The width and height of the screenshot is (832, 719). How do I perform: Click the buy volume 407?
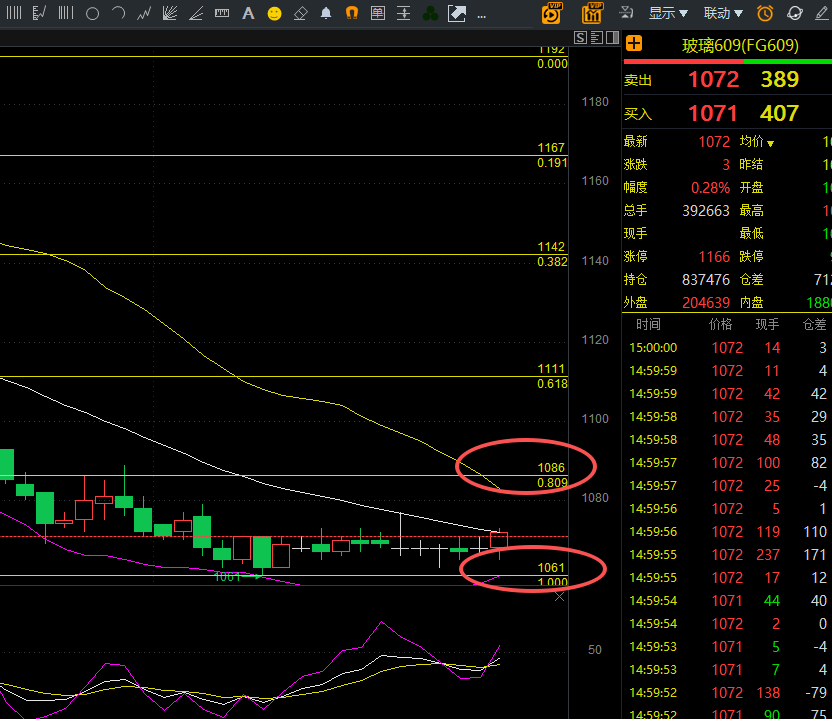coord(779,114)
